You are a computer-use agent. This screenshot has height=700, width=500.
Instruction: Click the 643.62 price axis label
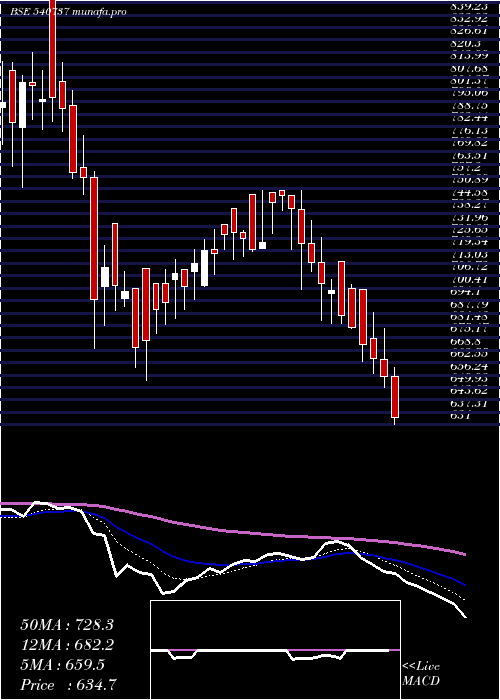pos(470,391)
